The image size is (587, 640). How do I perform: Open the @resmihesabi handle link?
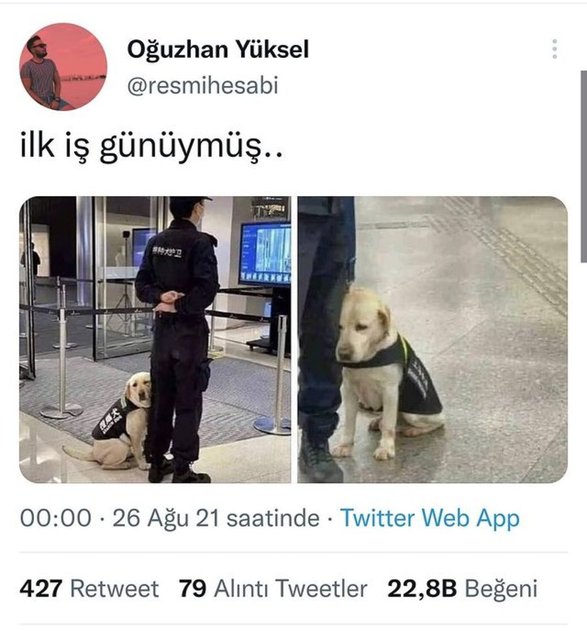[x=203, y=86]
